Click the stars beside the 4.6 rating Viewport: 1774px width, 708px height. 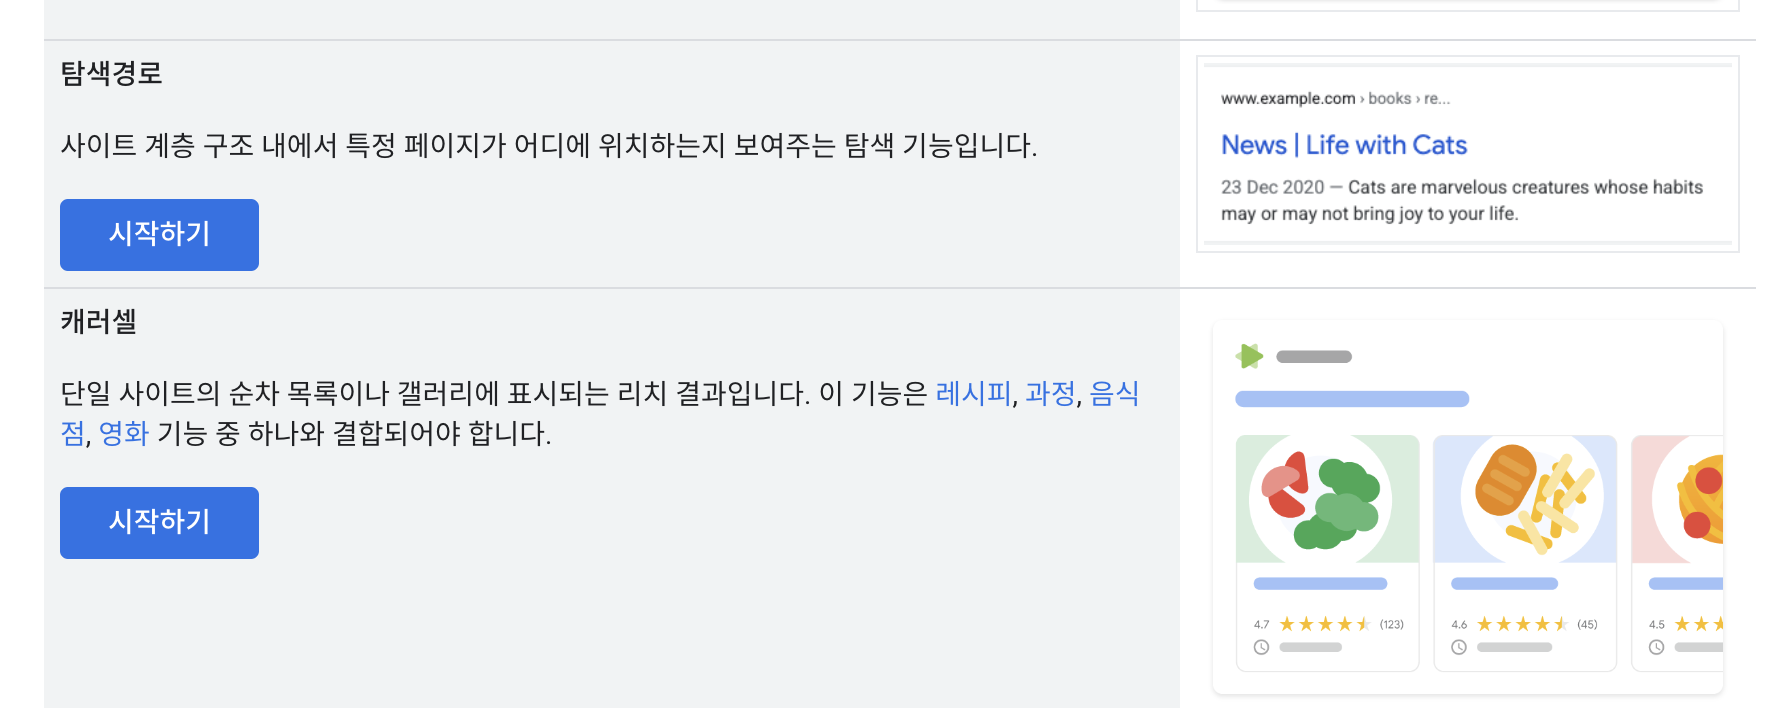coord(1521,624)
